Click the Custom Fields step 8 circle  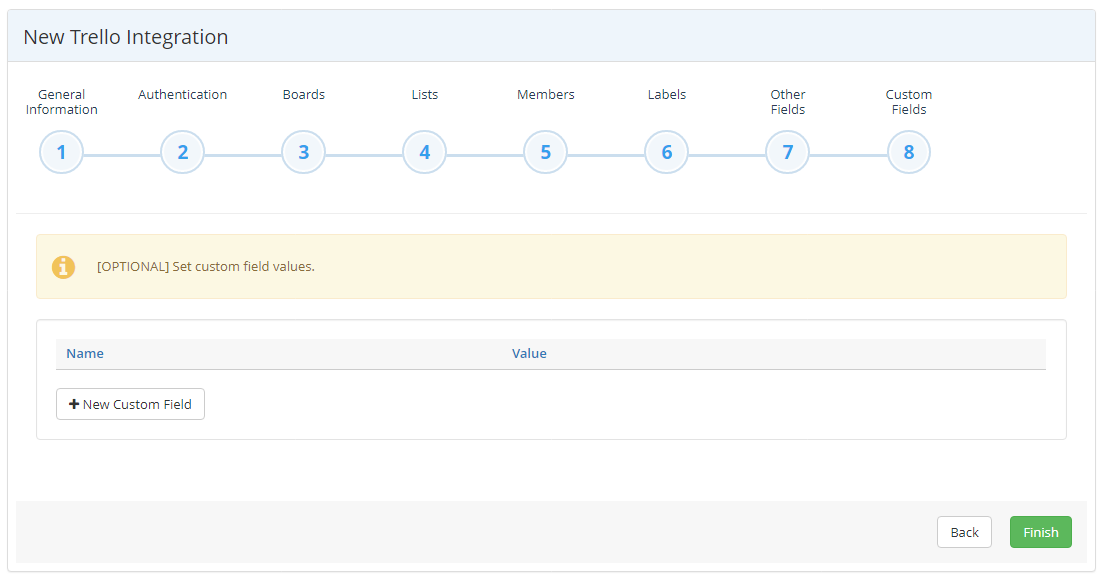tap(908, 152)
